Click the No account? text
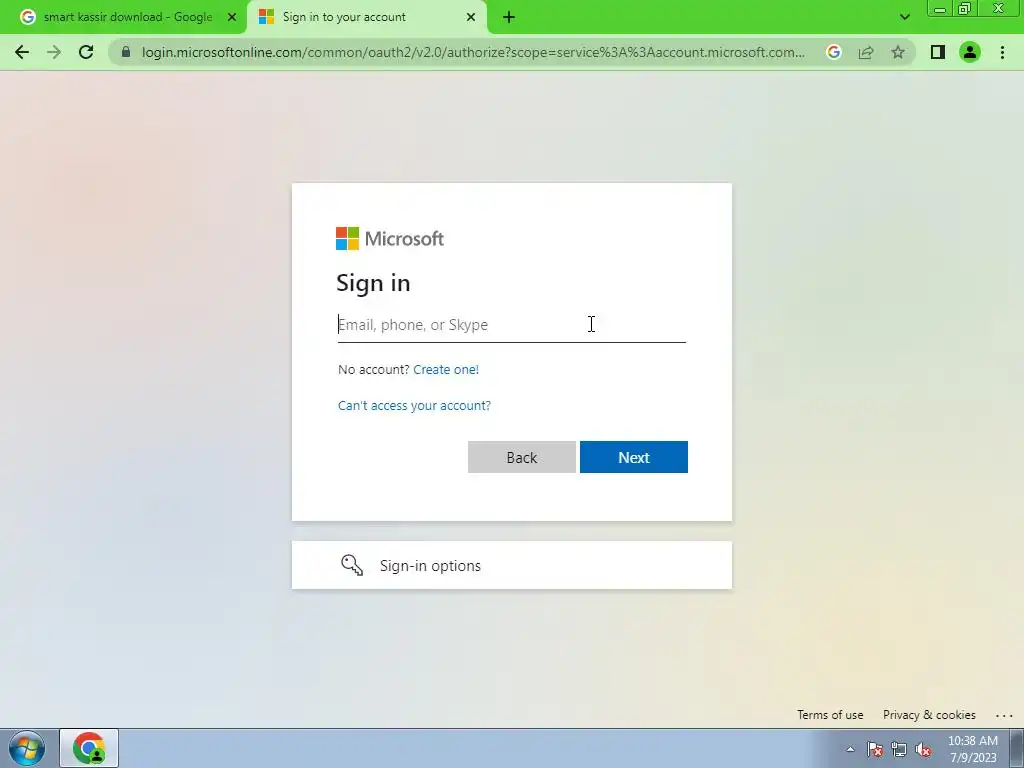This screenshot has width=1024, height=768. tap(374, 370)
